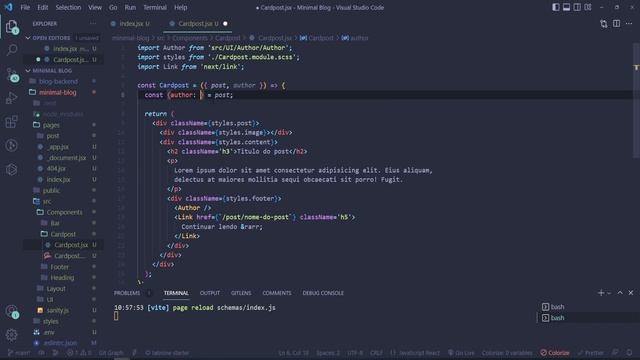Click the Colorize status bar button

click(x=555, y=353)
